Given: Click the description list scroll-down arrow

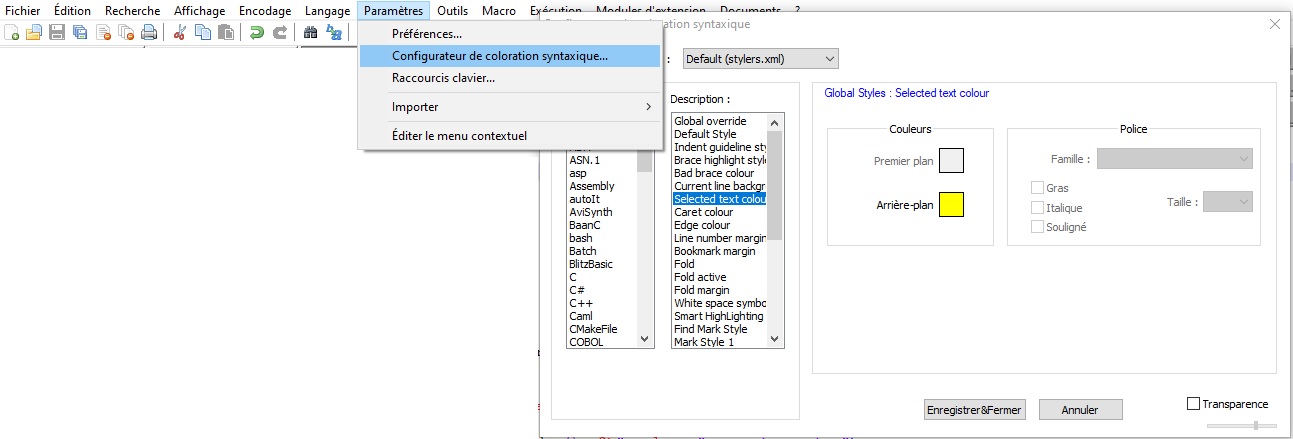Looking at the screenshot, I should coord(775,340).
